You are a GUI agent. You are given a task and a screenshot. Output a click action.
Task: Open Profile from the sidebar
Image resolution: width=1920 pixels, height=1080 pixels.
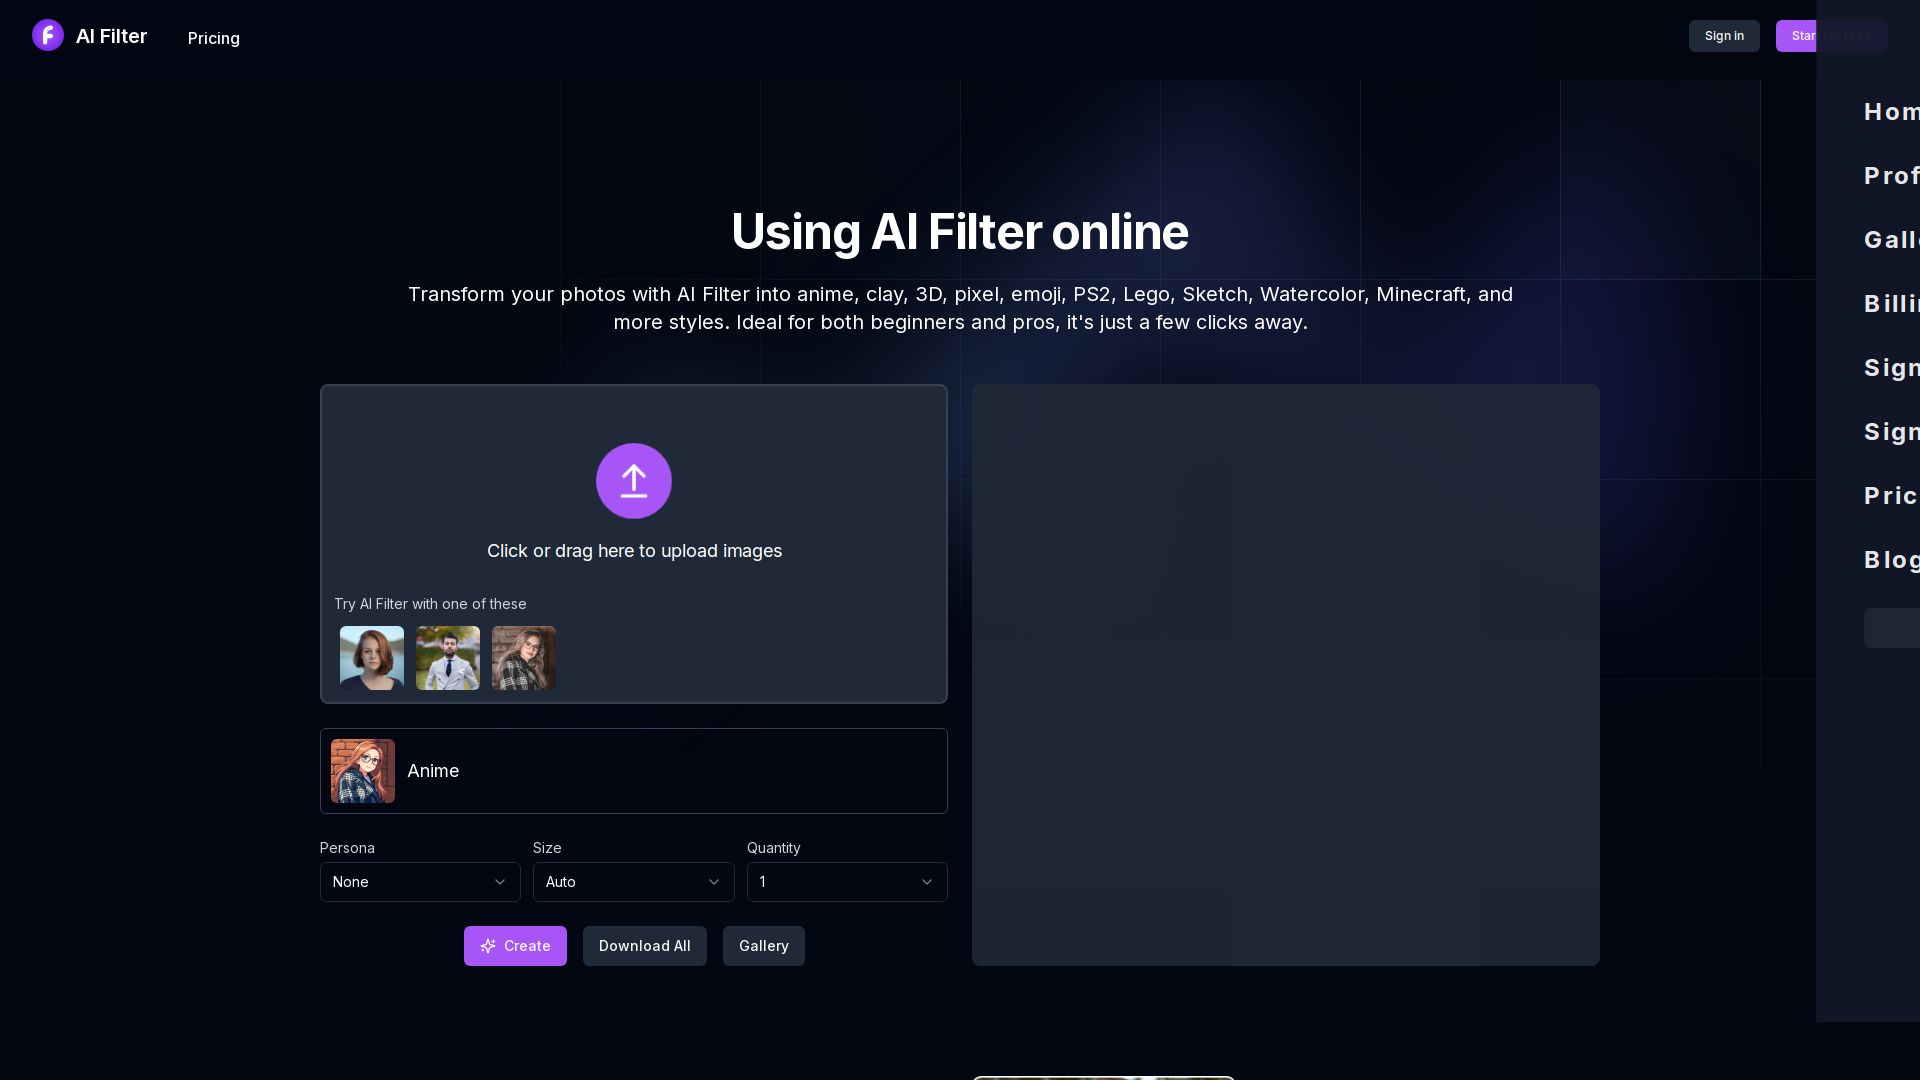[1892, 175]
